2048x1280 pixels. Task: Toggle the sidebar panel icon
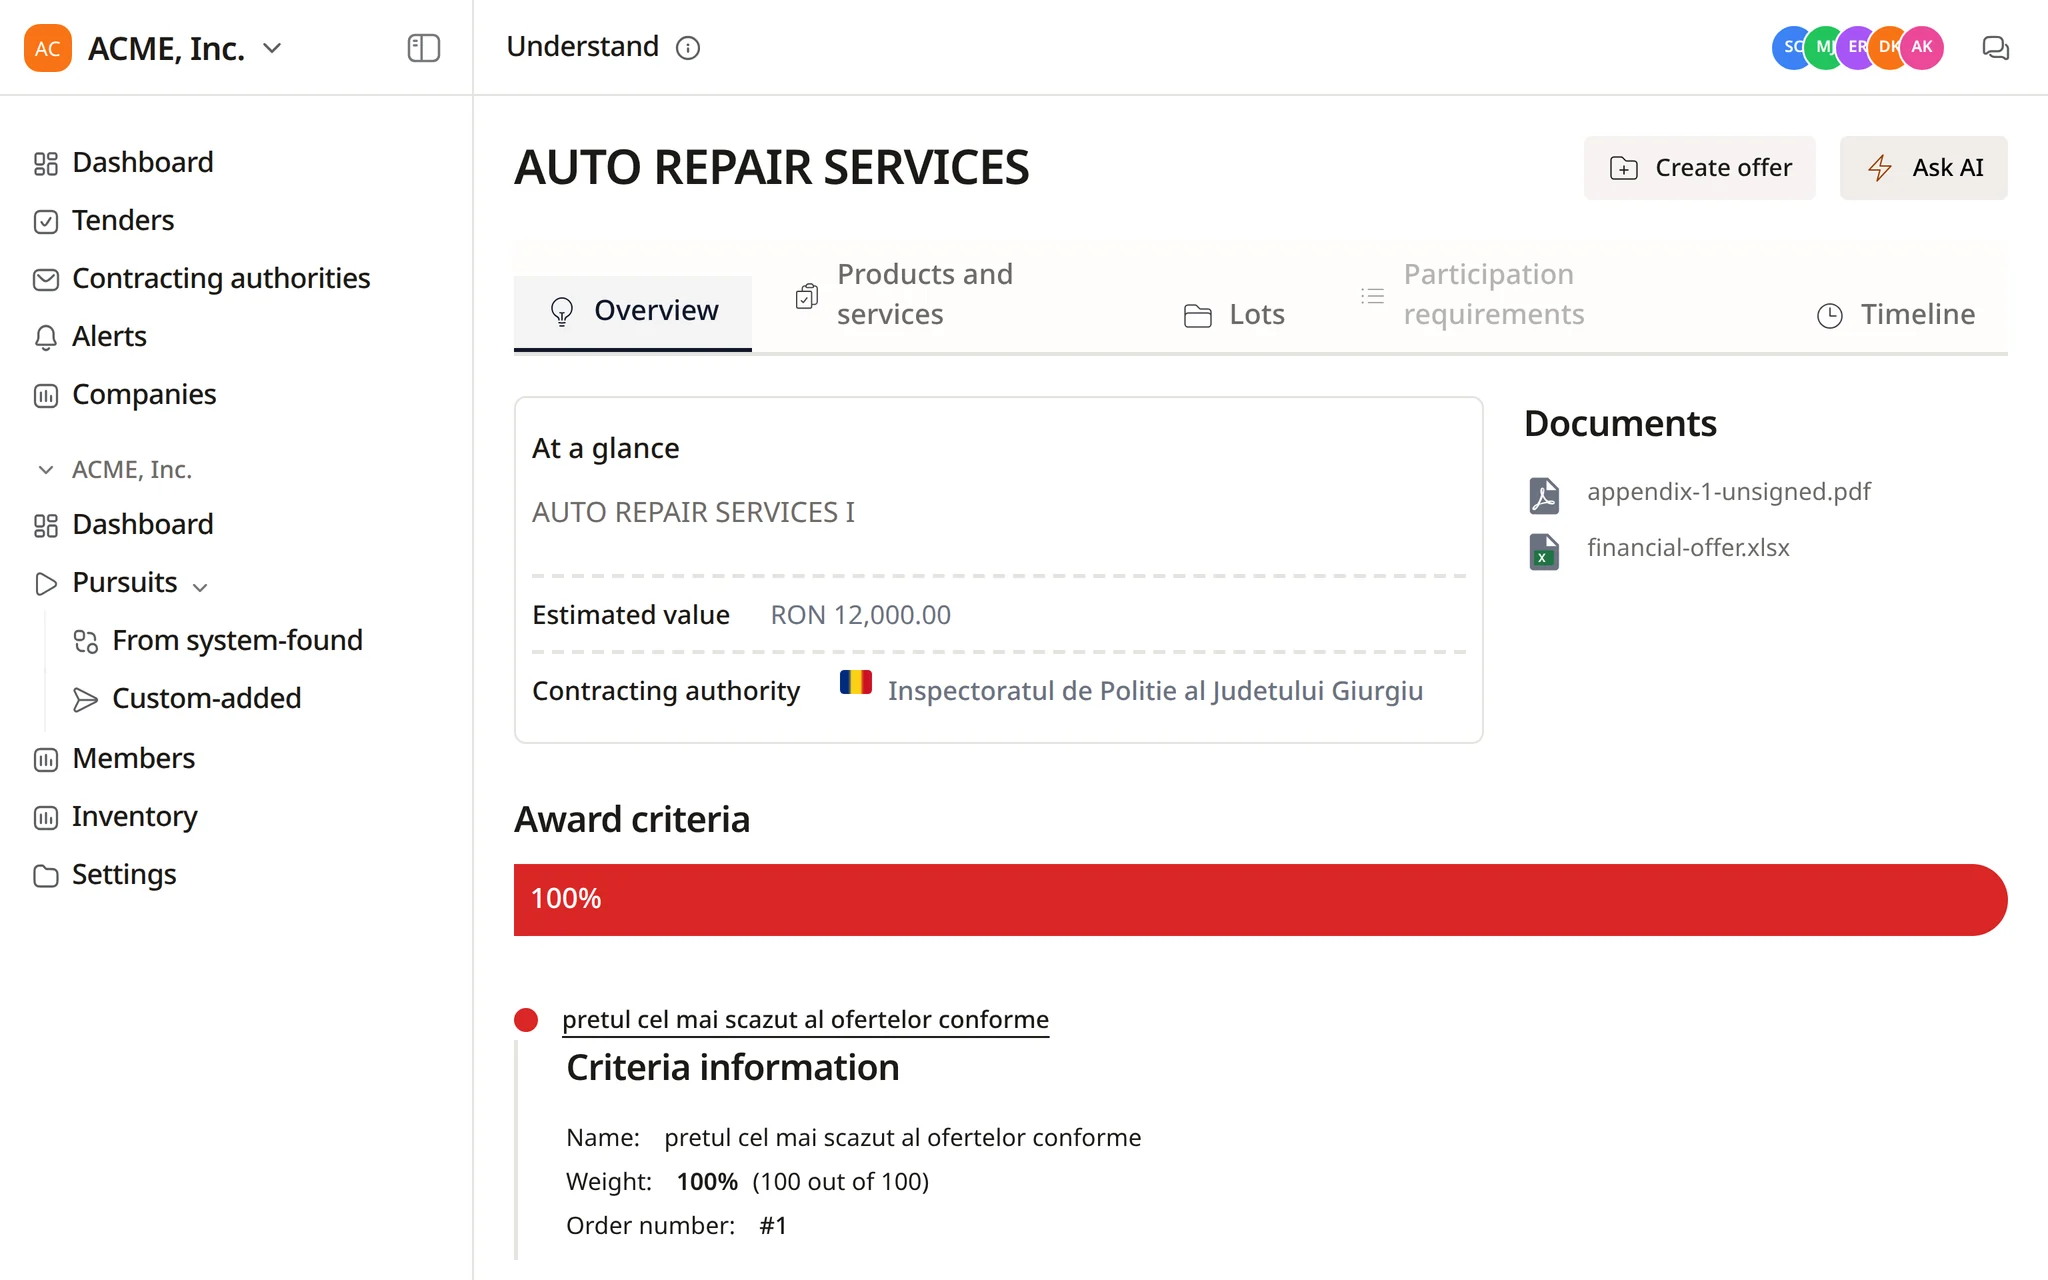424,48
